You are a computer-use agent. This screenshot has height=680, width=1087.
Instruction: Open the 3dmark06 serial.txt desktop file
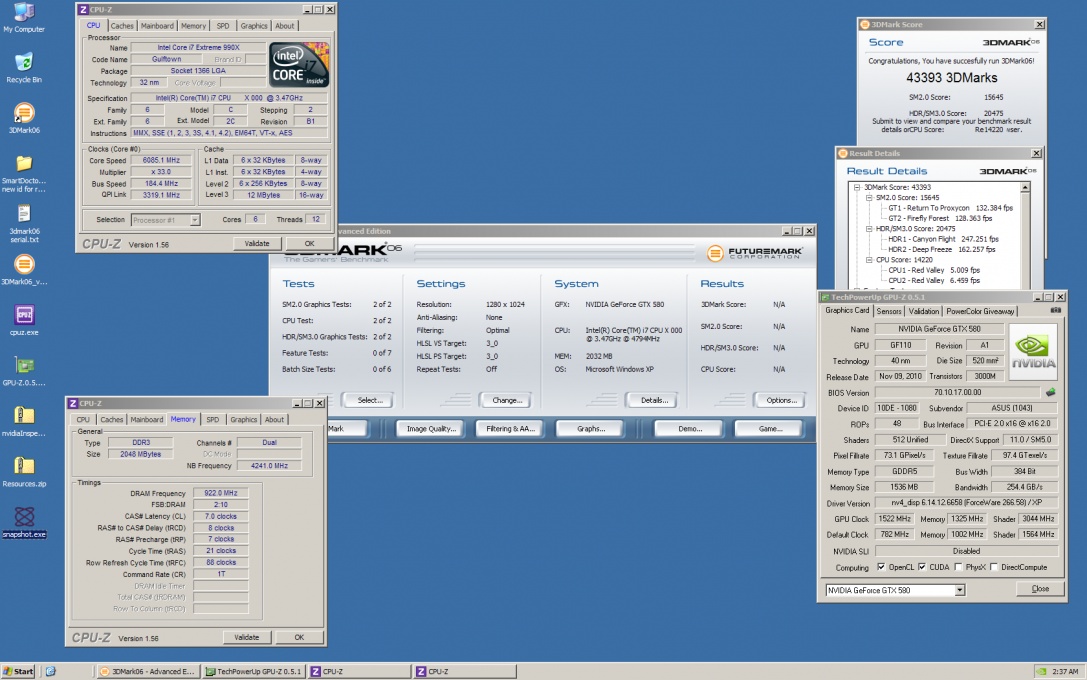pyautogui.click(x=24, y=214)
